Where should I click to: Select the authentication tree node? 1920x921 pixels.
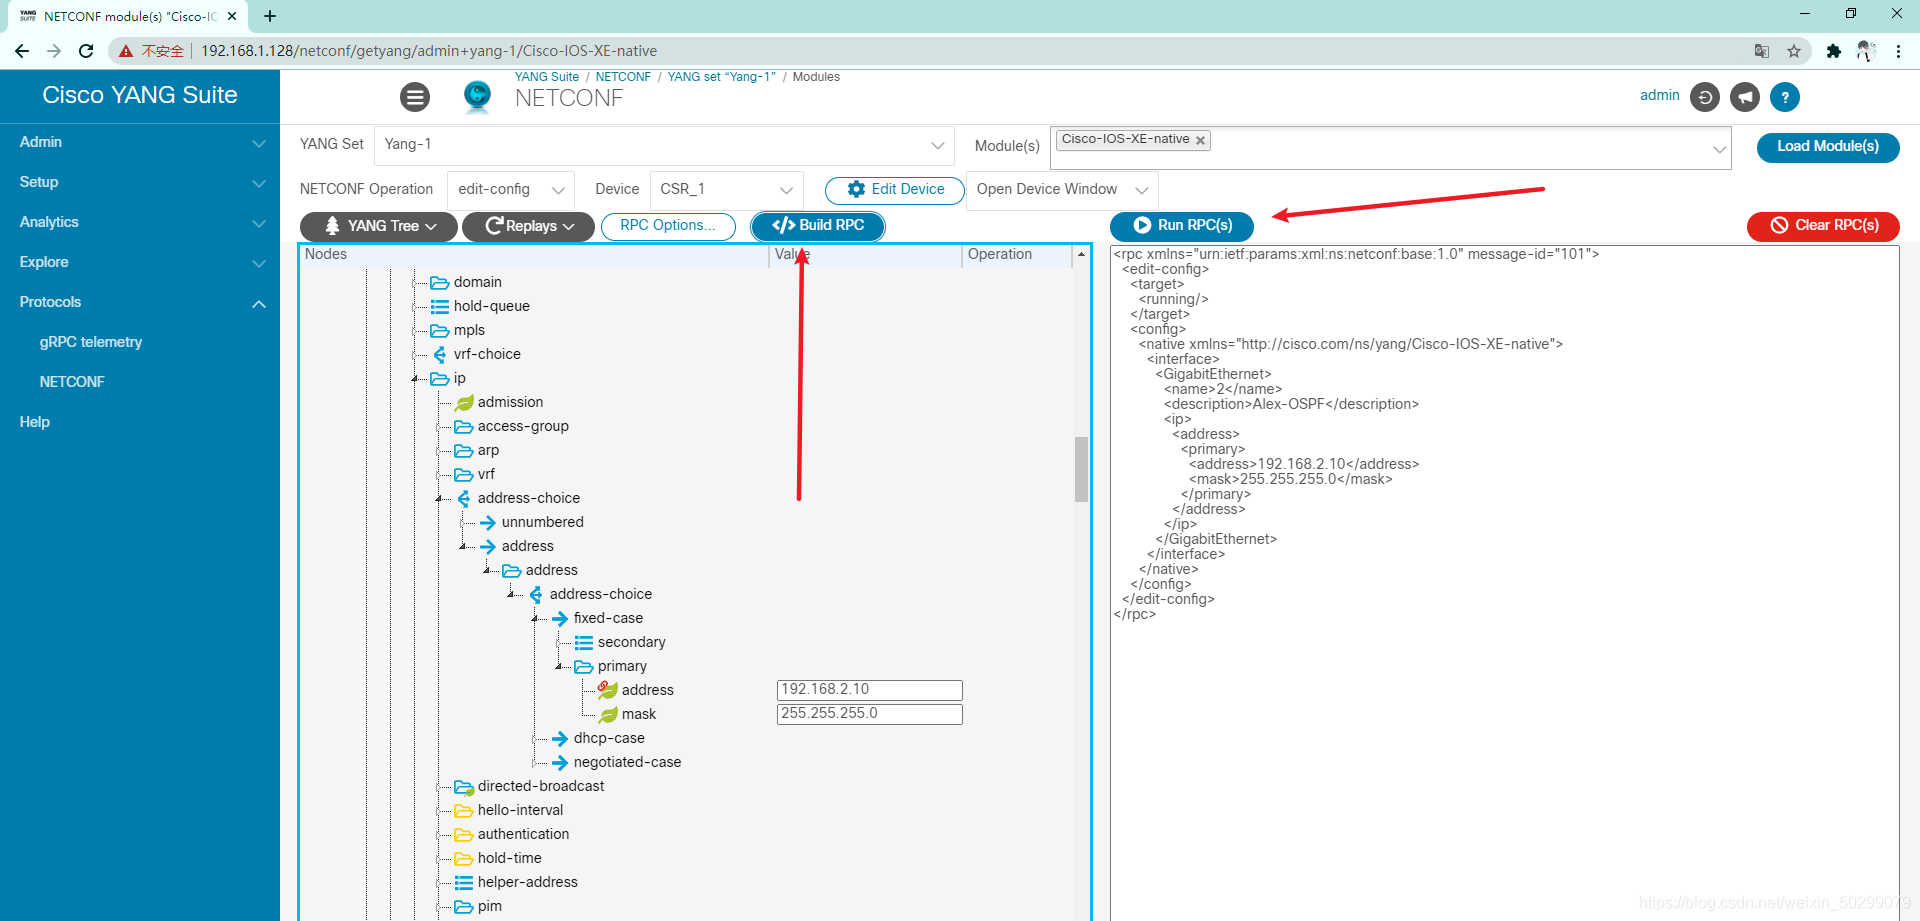(523, 835)
